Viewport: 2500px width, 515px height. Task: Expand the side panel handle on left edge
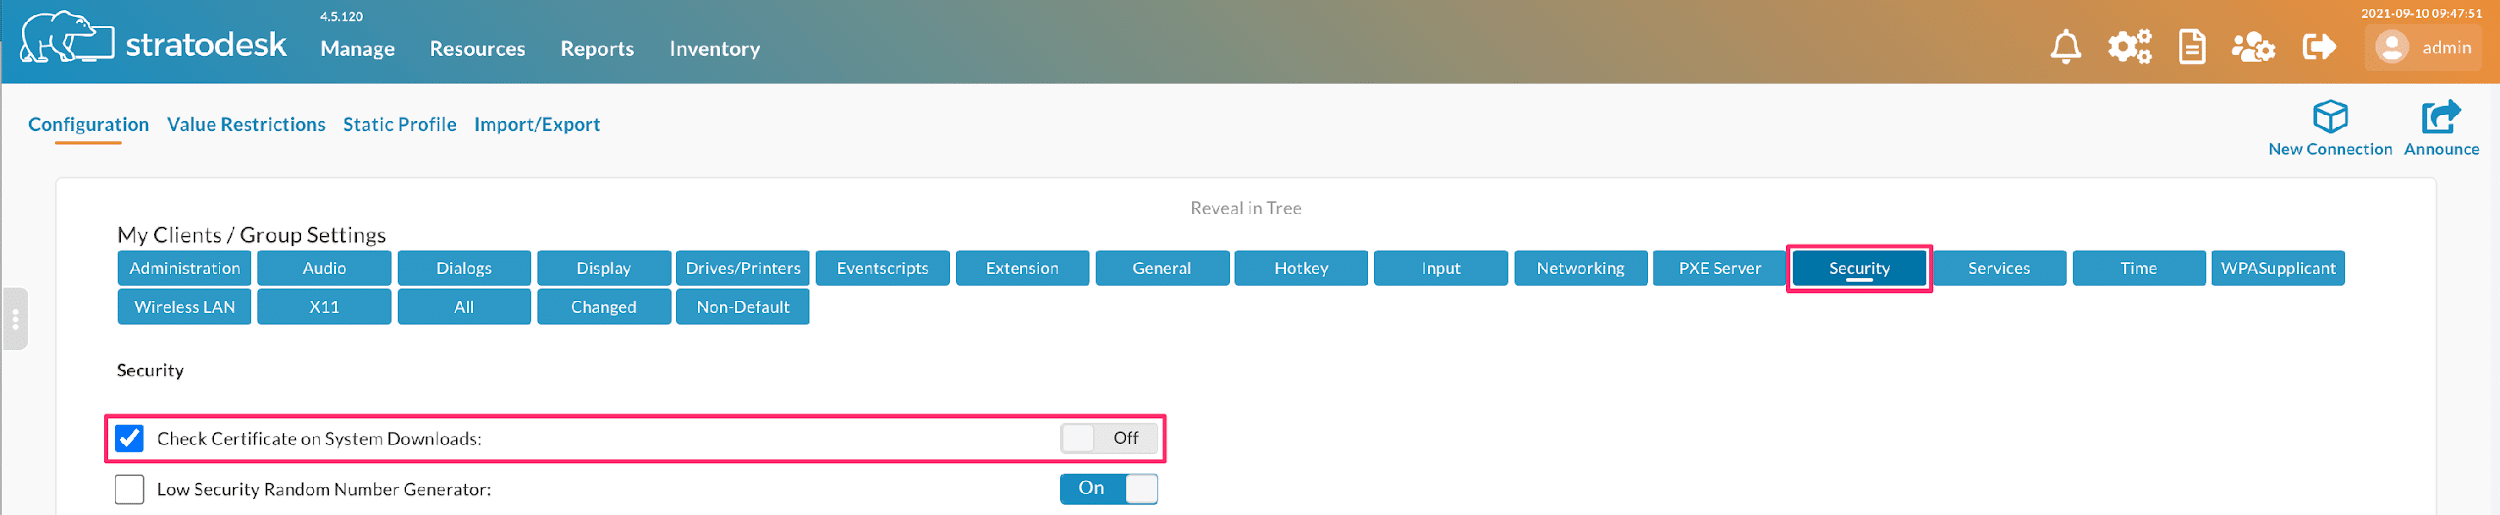[x=15, y=319]
